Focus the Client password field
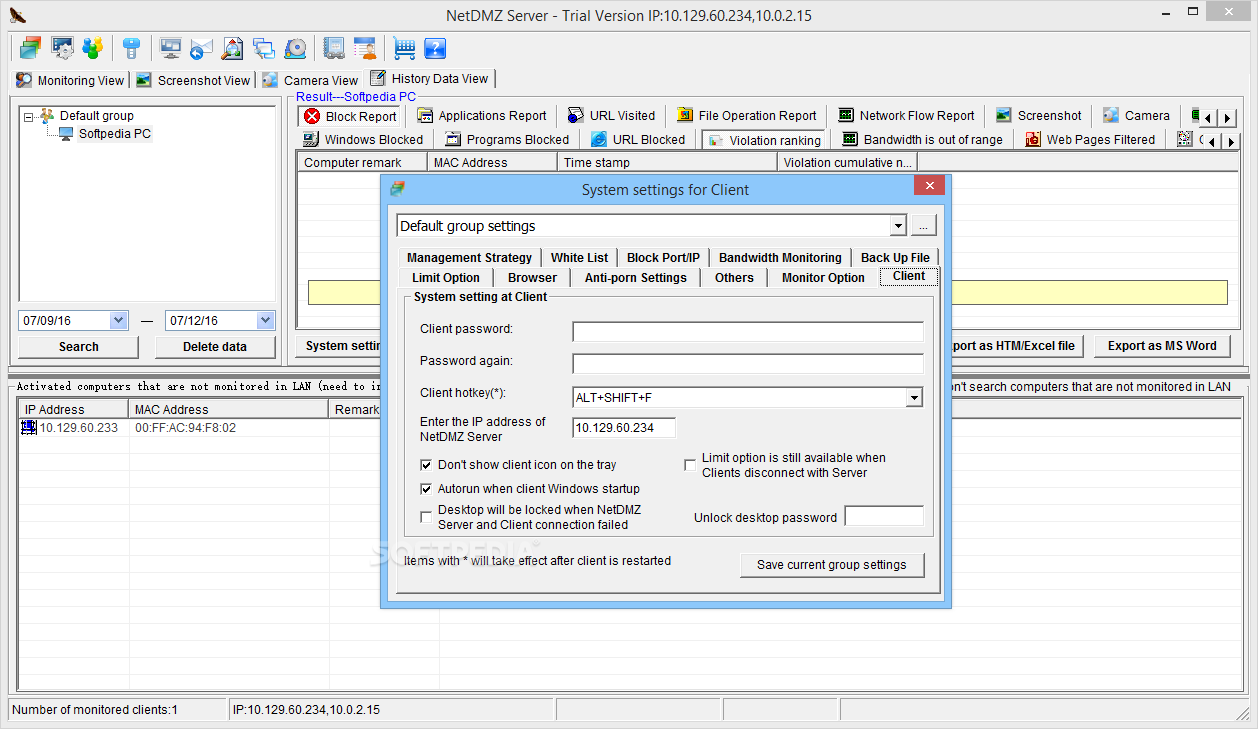 748,332
